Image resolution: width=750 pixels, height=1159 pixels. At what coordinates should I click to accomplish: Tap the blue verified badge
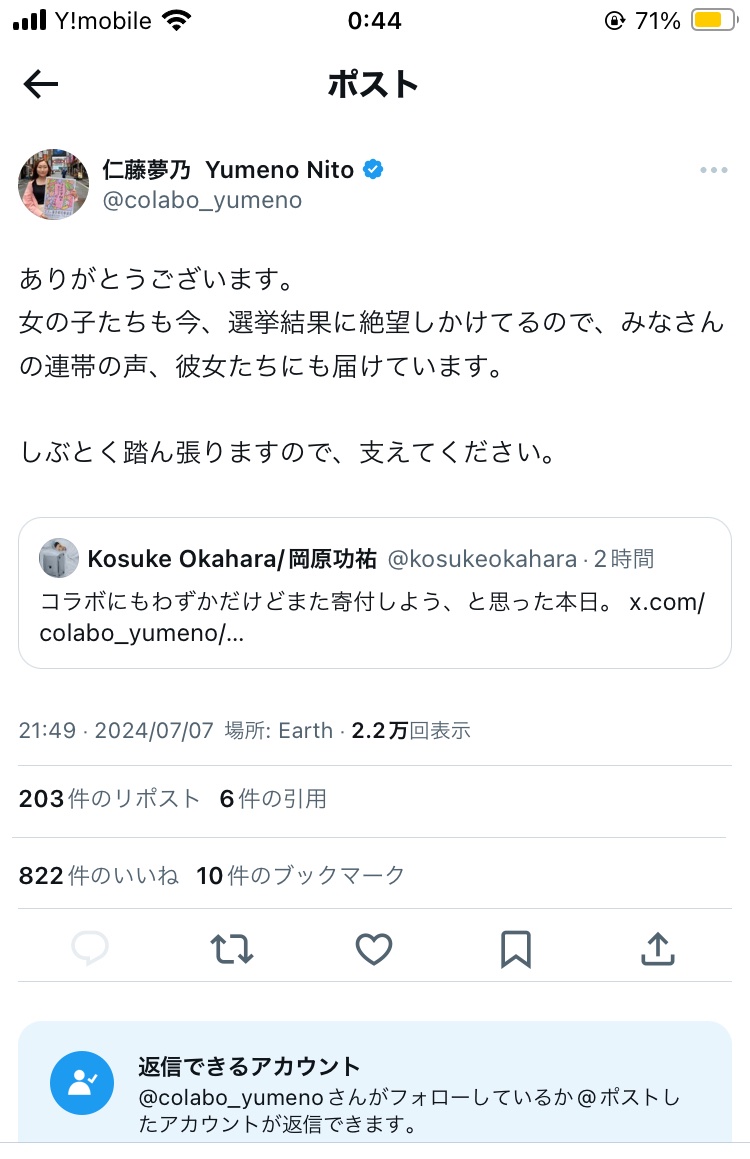point(373,169)
